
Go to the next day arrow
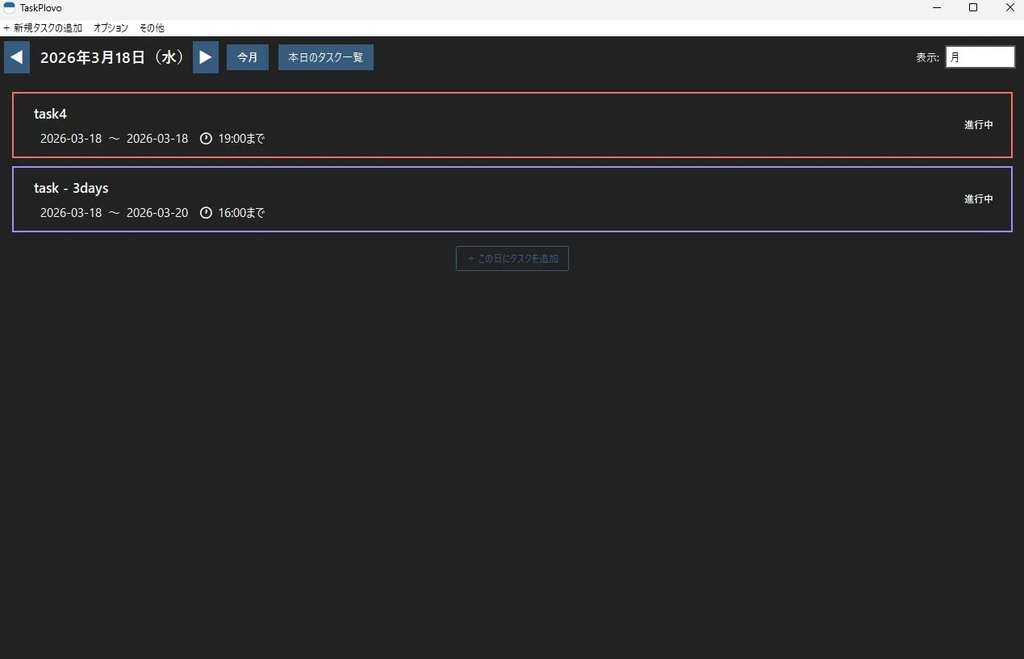(x=206, y=57)
